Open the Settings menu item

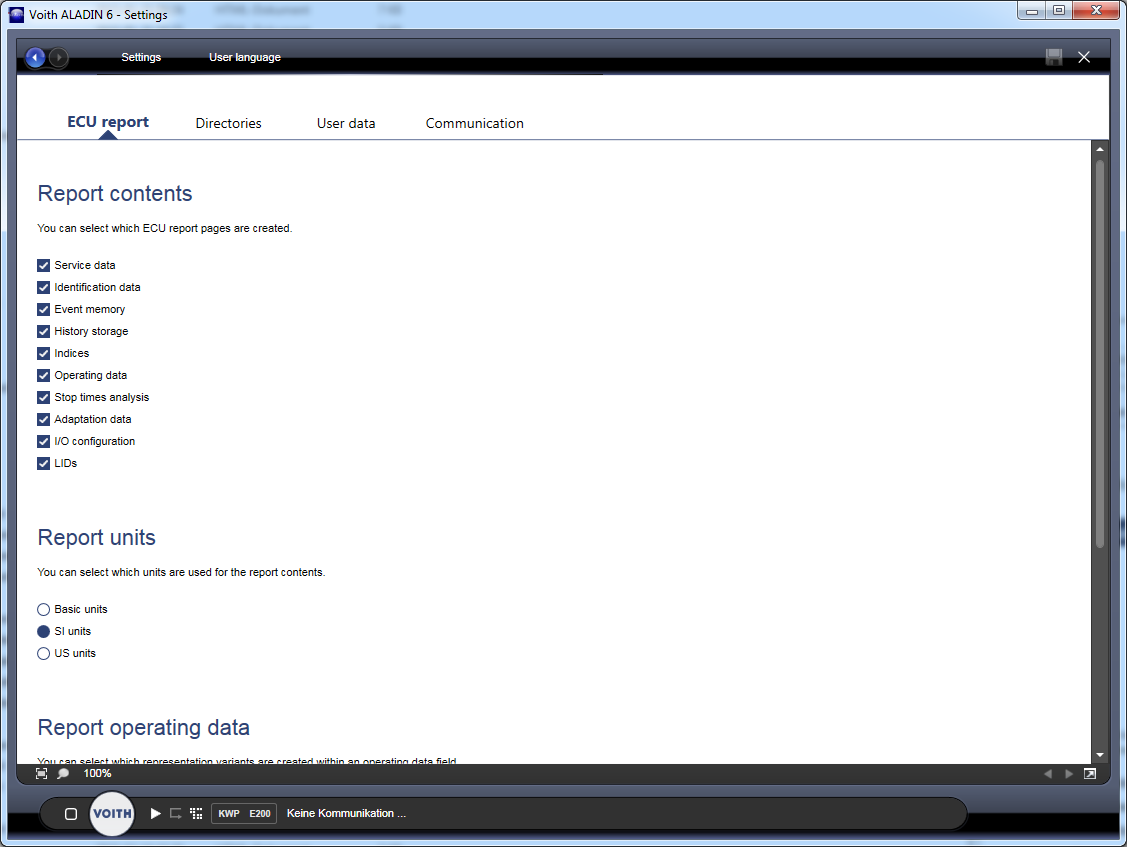tap(141, 58)
